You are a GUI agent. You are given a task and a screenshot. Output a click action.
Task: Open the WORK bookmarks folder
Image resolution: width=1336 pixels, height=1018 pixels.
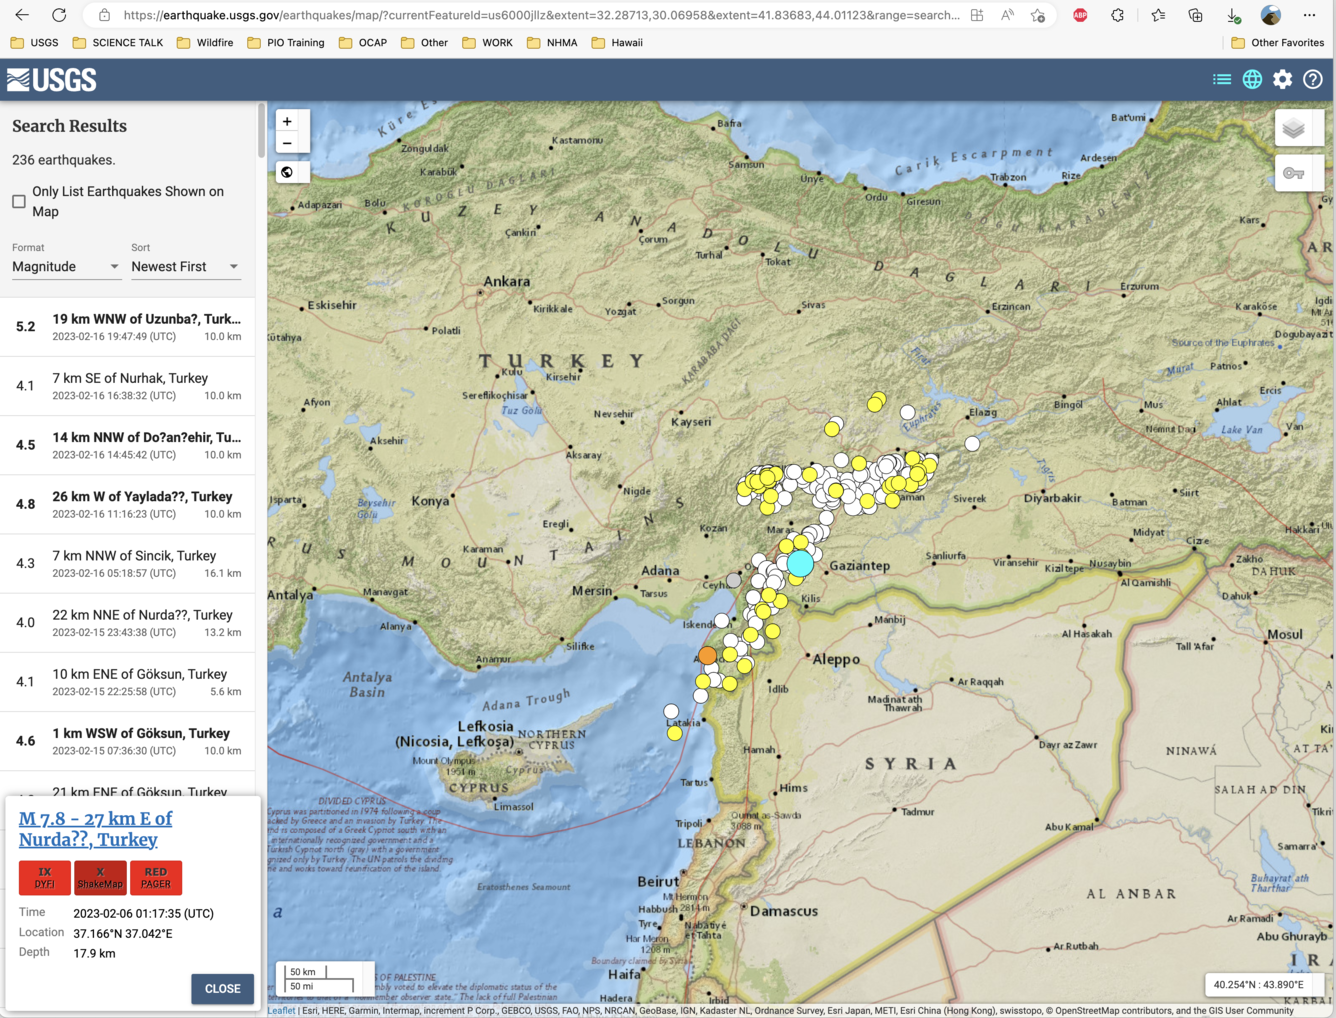point(487,42)
